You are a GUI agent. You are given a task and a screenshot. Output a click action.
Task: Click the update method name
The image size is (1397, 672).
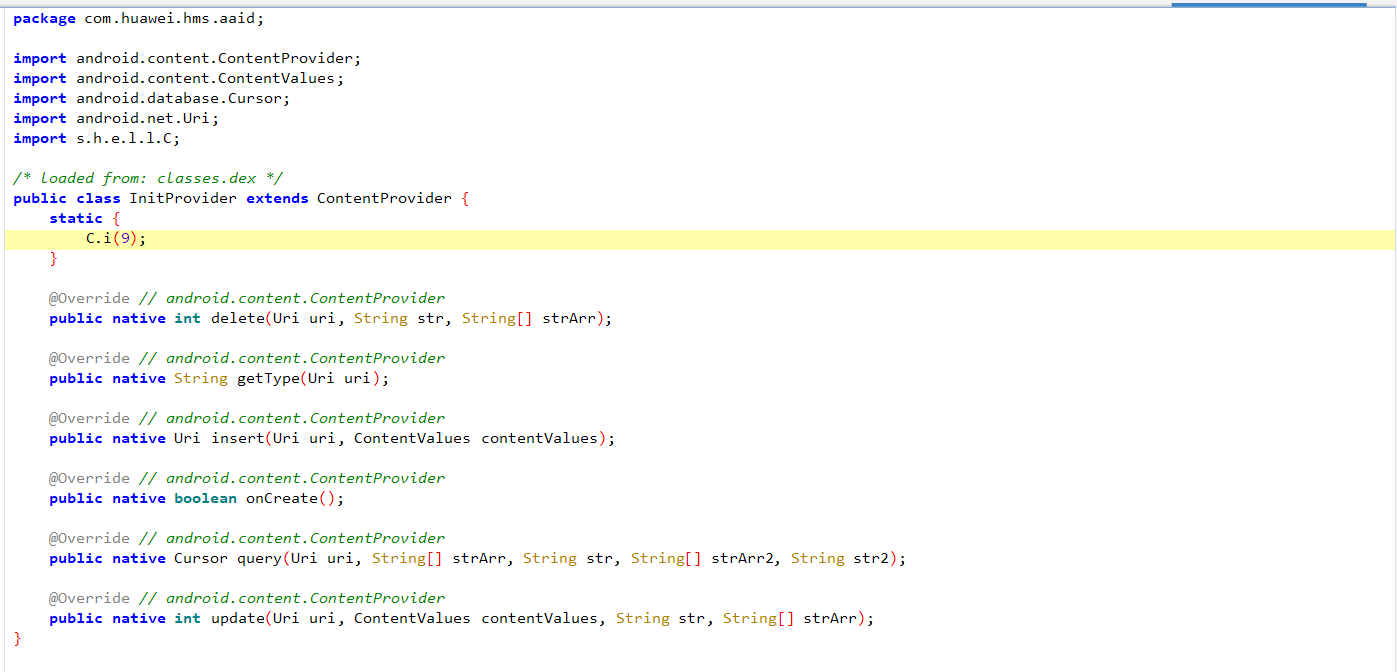coord(237,618)
